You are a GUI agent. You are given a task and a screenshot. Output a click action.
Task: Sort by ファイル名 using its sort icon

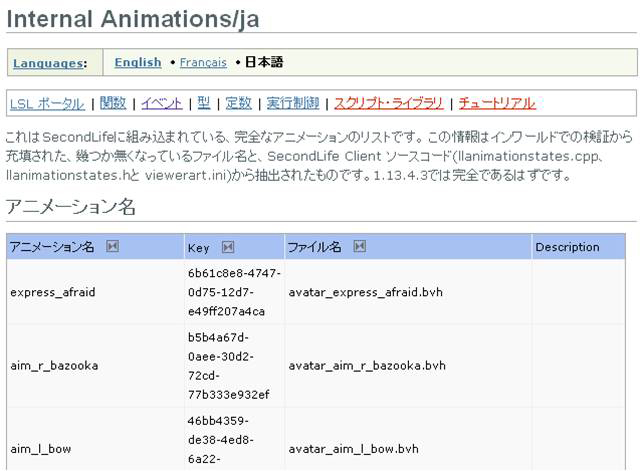360,247
